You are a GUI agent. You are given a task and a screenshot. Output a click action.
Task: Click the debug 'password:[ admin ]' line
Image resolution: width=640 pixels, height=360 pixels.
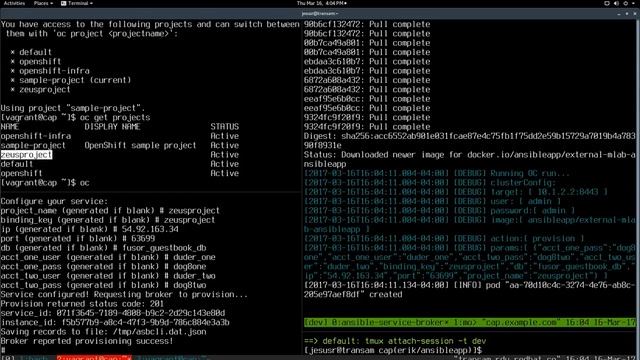[x=439, y=211]
